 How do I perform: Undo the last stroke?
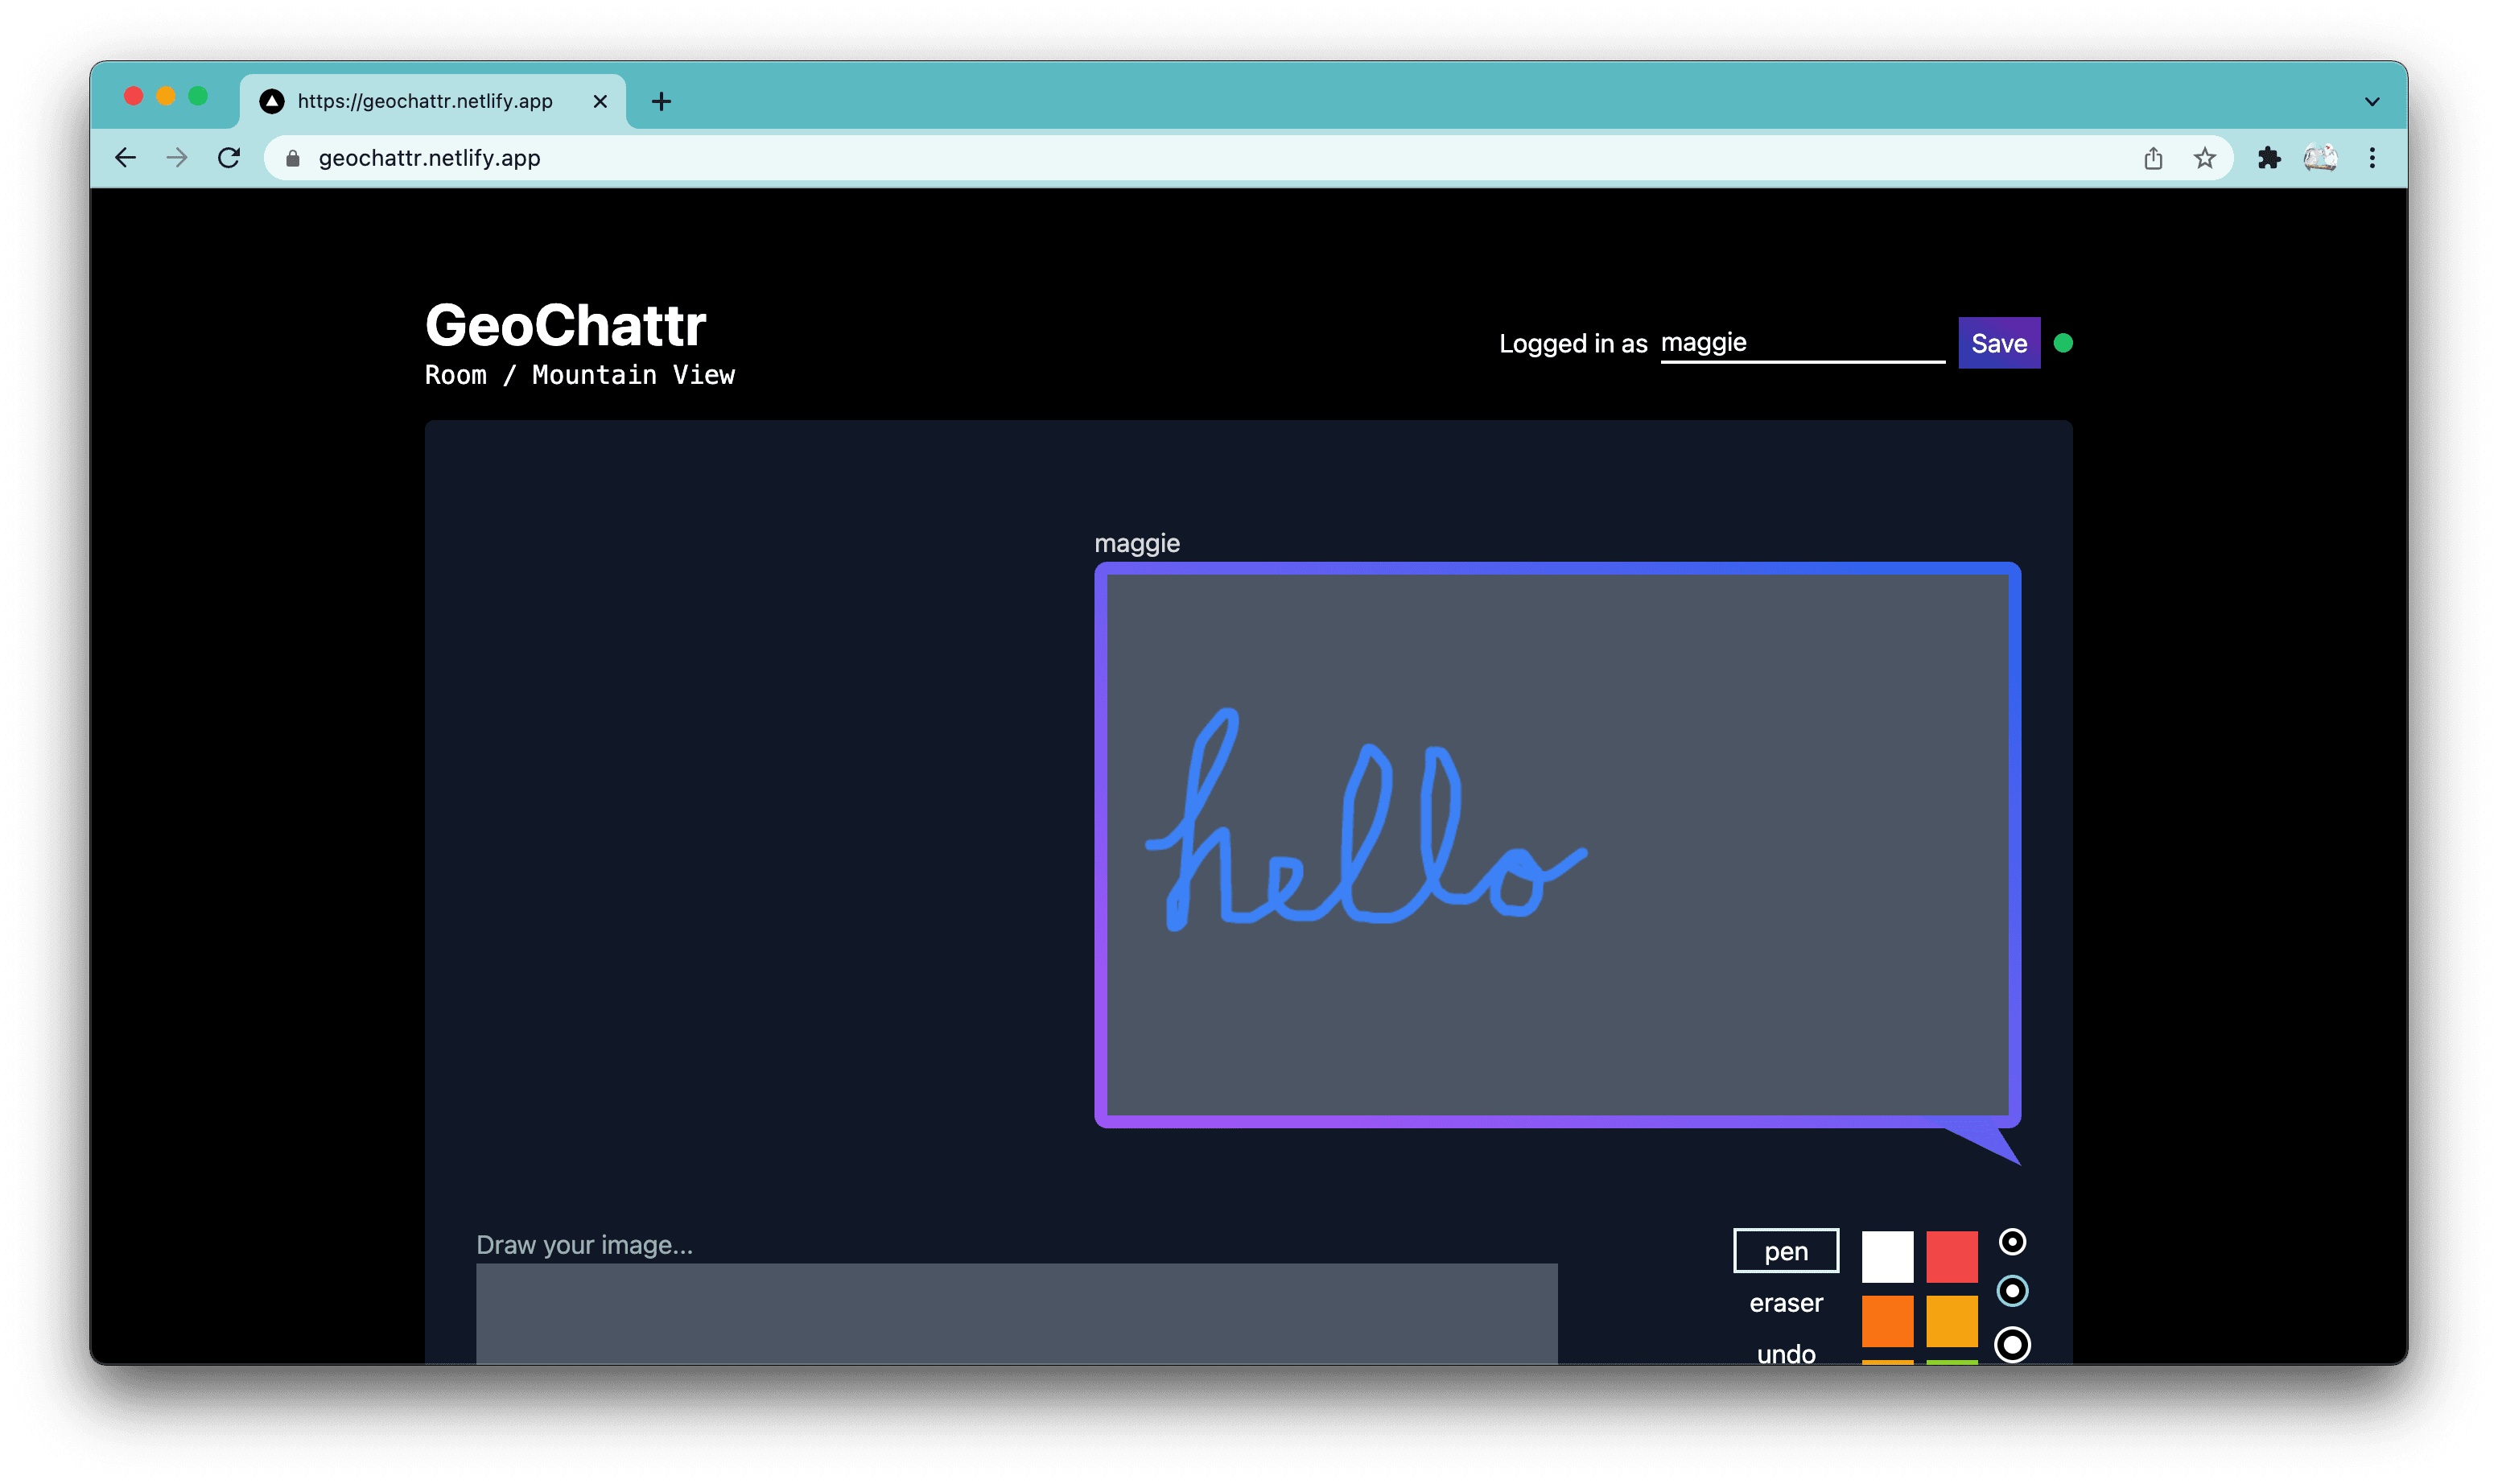pyautogui.click(x=1786, y=1353)
